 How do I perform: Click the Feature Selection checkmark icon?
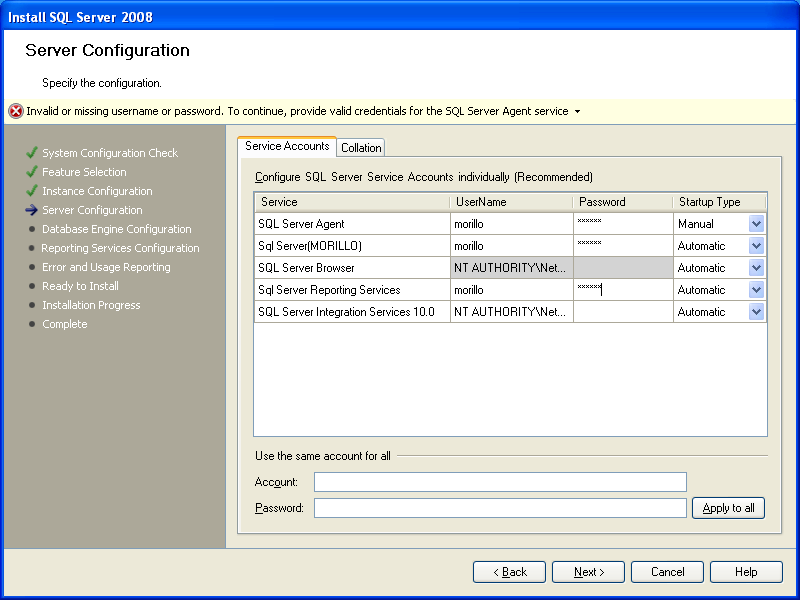(x=32, y=171)
